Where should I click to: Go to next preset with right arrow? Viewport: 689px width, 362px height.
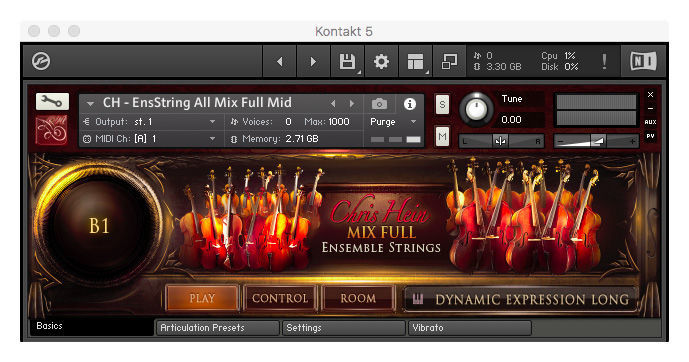coord(313,62)
